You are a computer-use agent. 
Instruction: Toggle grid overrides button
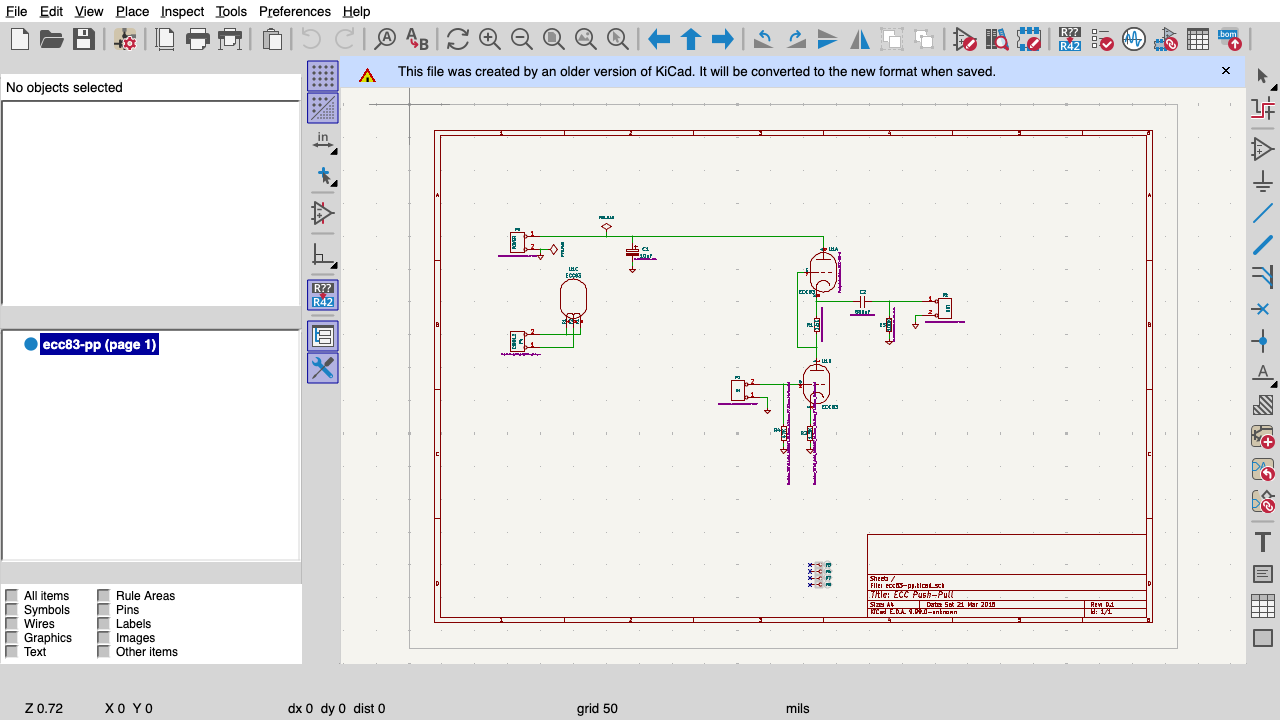322,108
